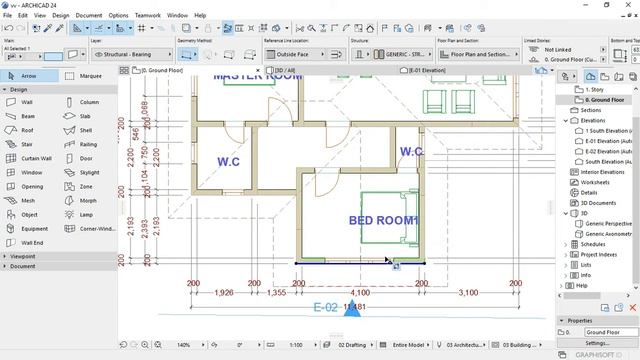Select the Skylight tool

(x=82, y=172)
